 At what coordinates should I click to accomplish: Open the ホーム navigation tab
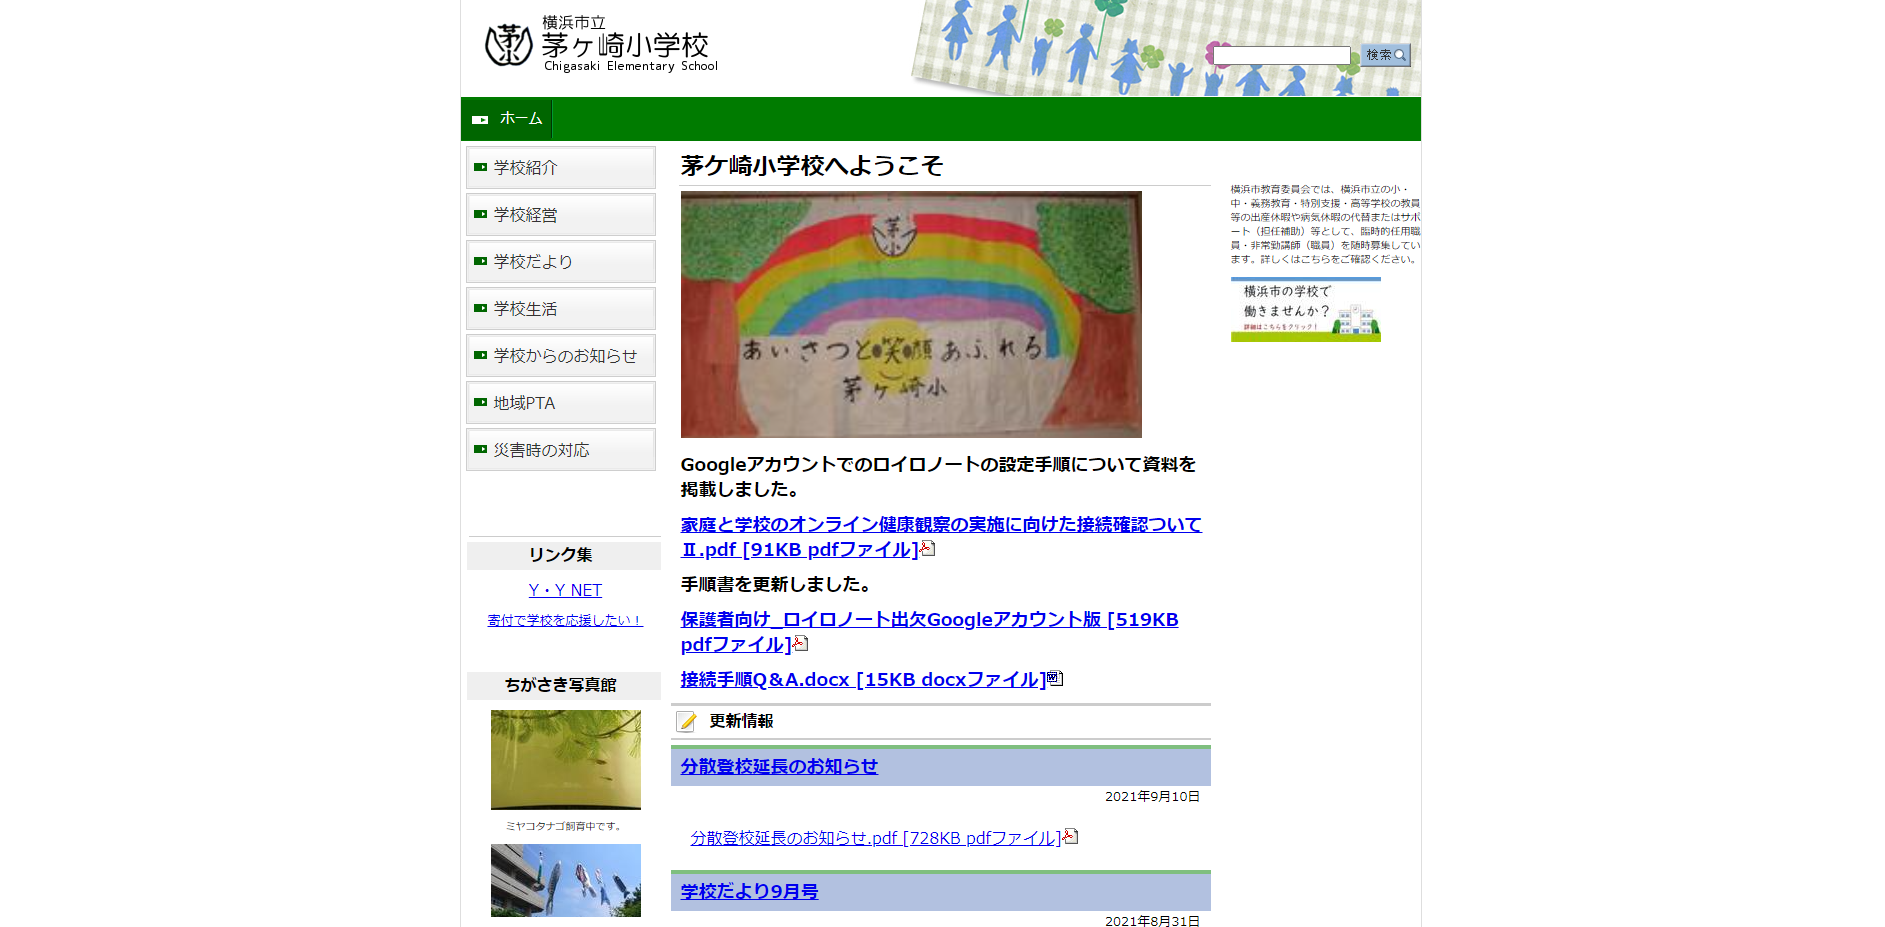point(508,119)
